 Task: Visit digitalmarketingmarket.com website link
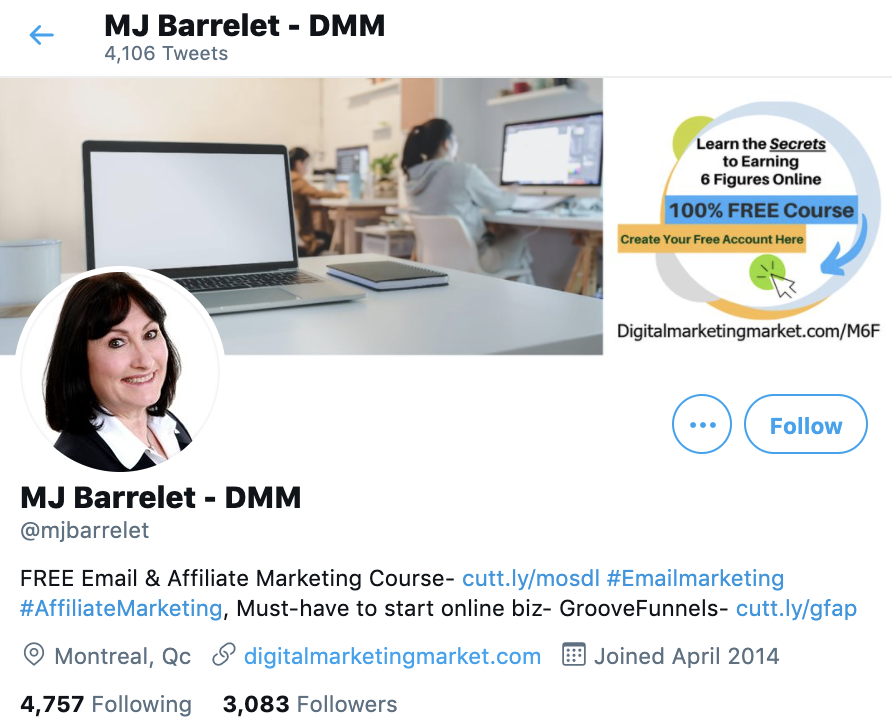point(392,656)
